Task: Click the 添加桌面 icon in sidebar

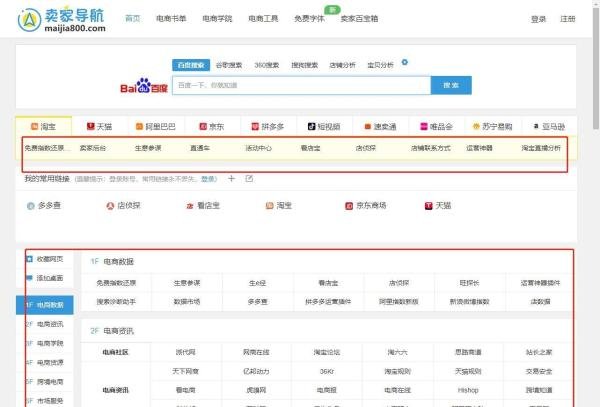Action: (29, 278)
